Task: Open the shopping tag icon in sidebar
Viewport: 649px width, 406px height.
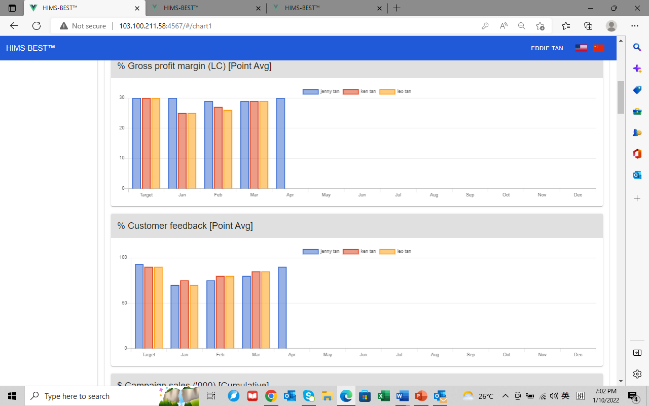Action: (637, 89)
